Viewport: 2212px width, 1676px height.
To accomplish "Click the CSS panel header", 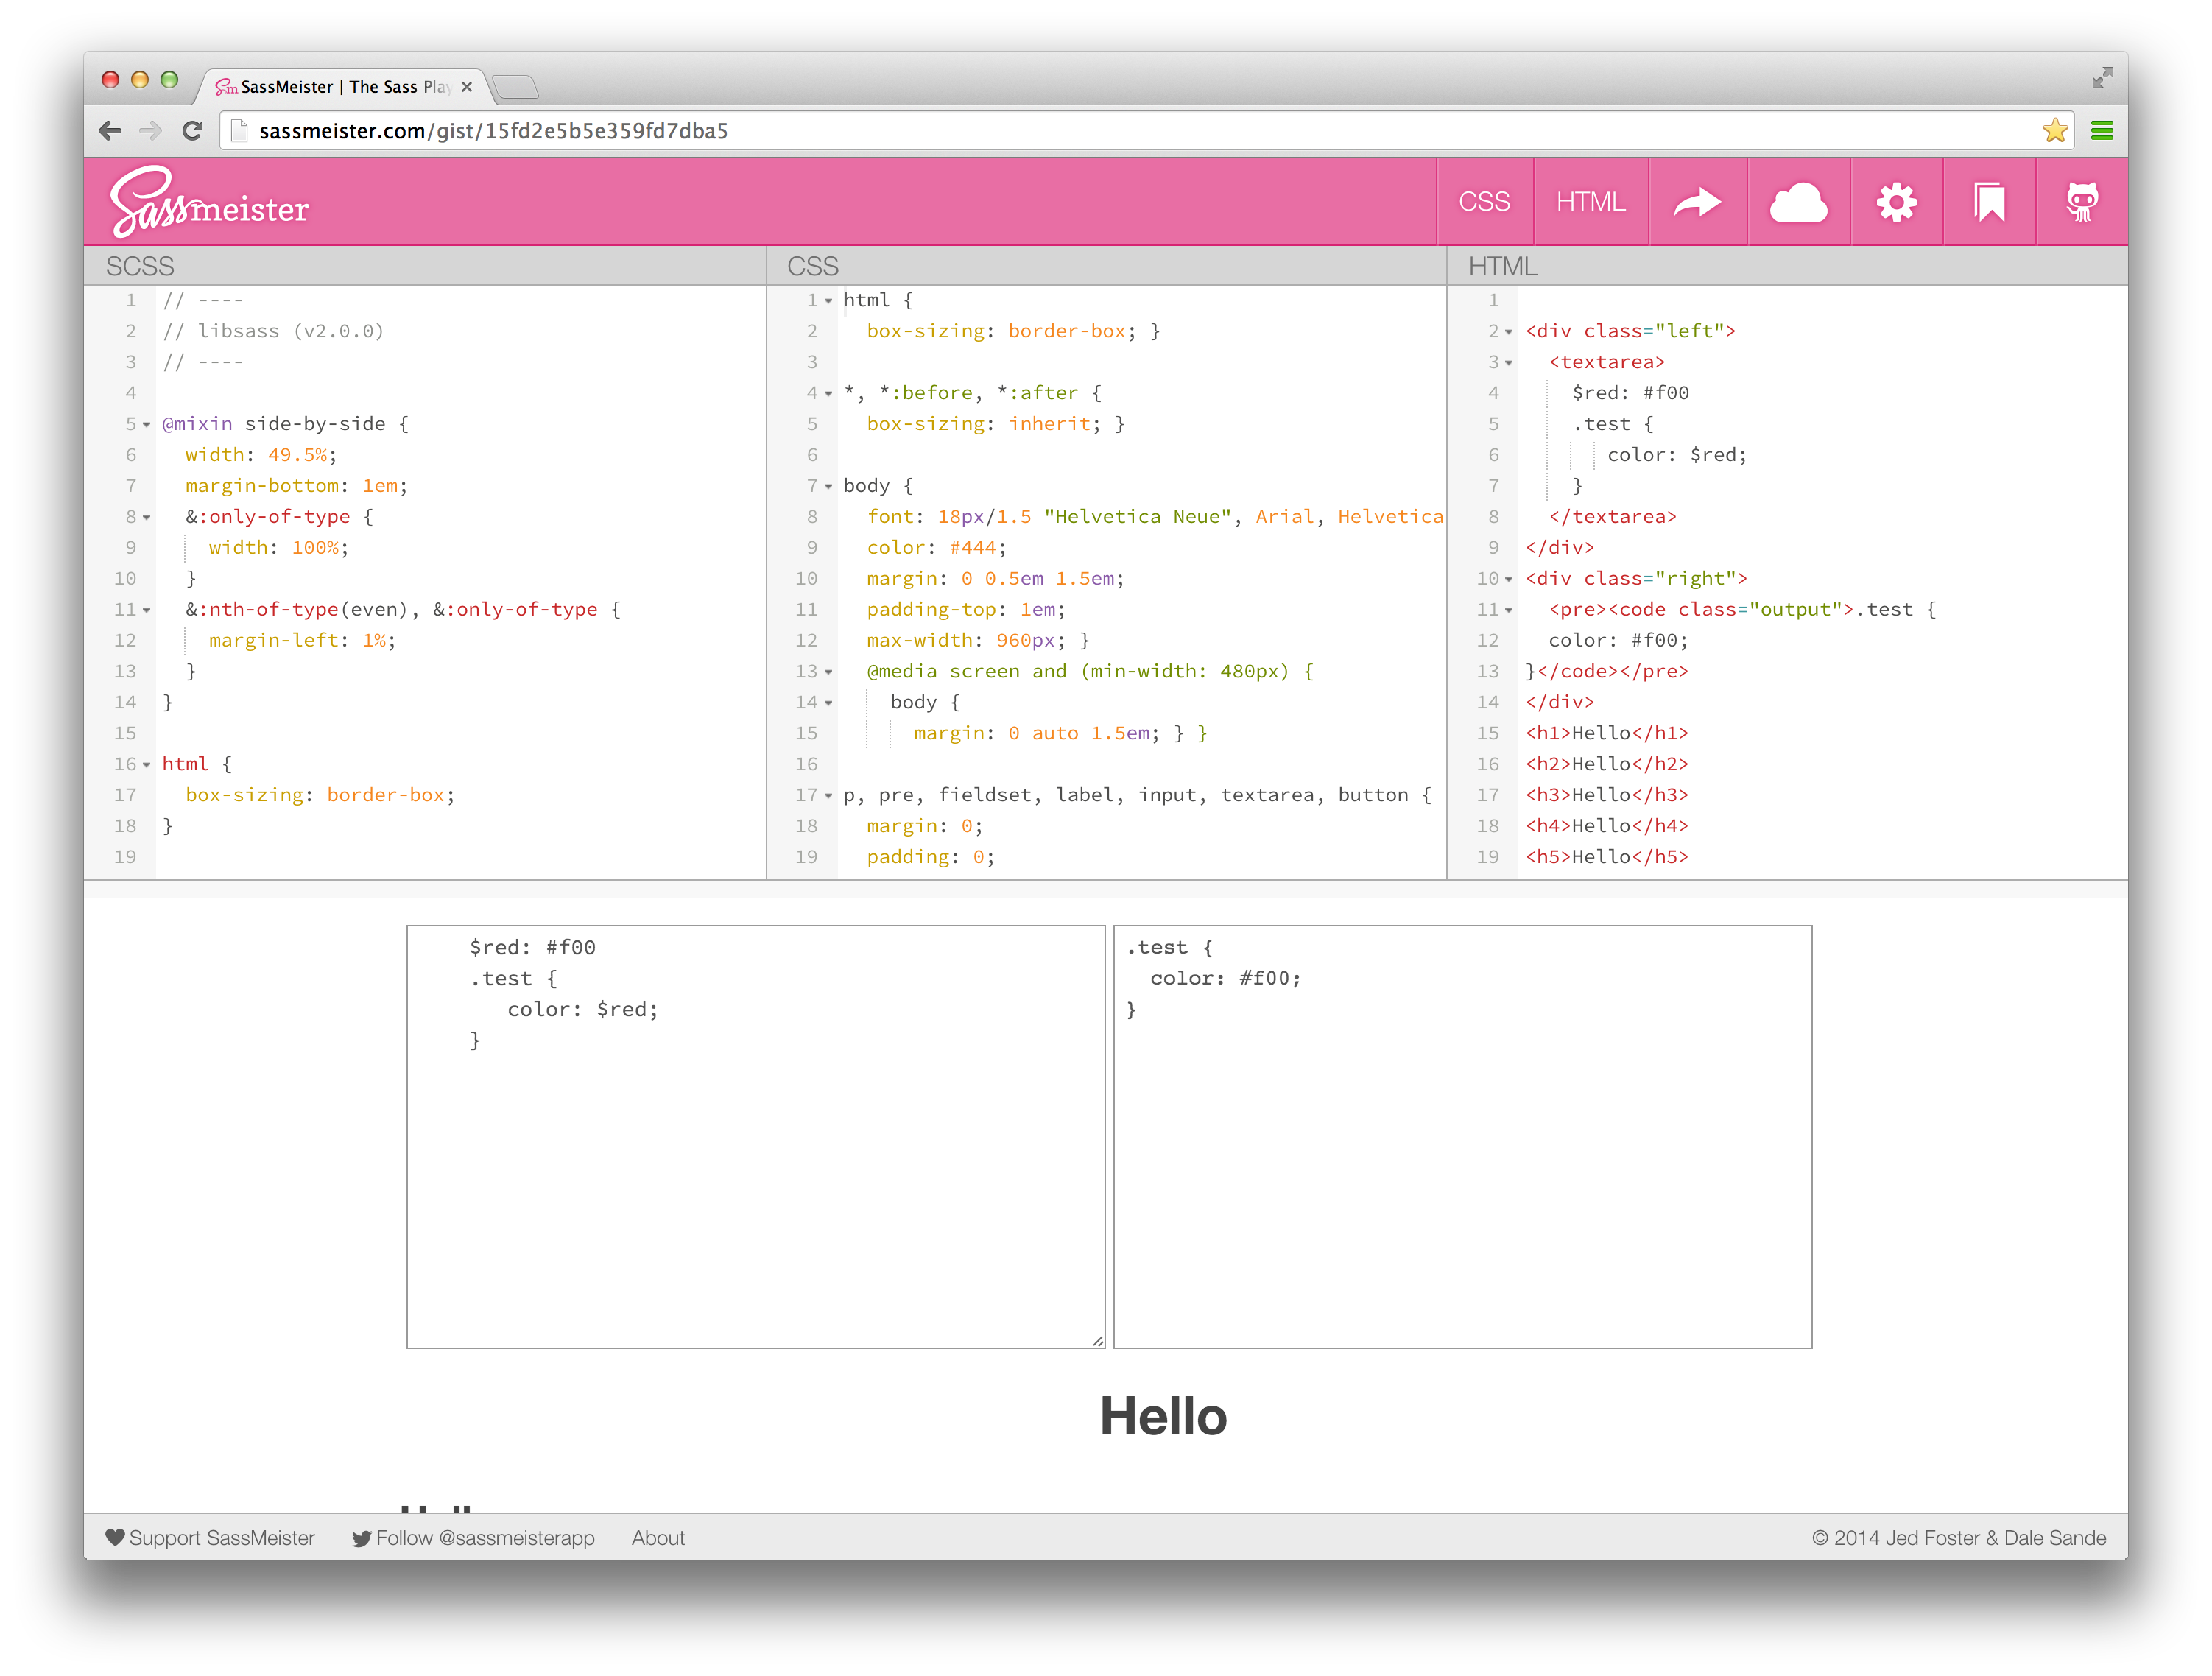I will pos(1107,266).
